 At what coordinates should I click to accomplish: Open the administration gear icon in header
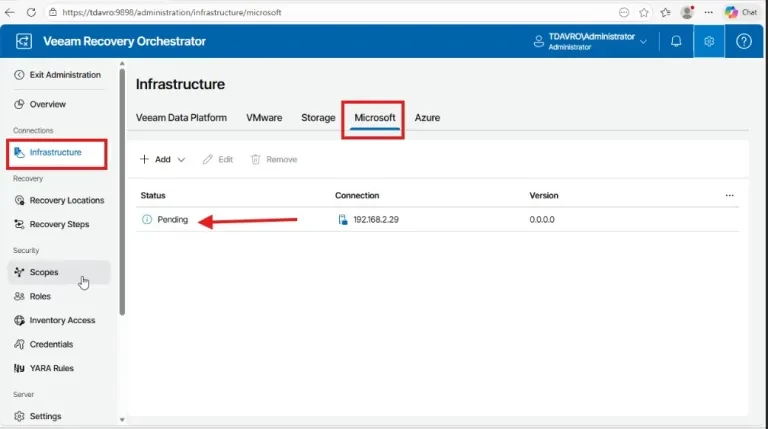[709, 42]
